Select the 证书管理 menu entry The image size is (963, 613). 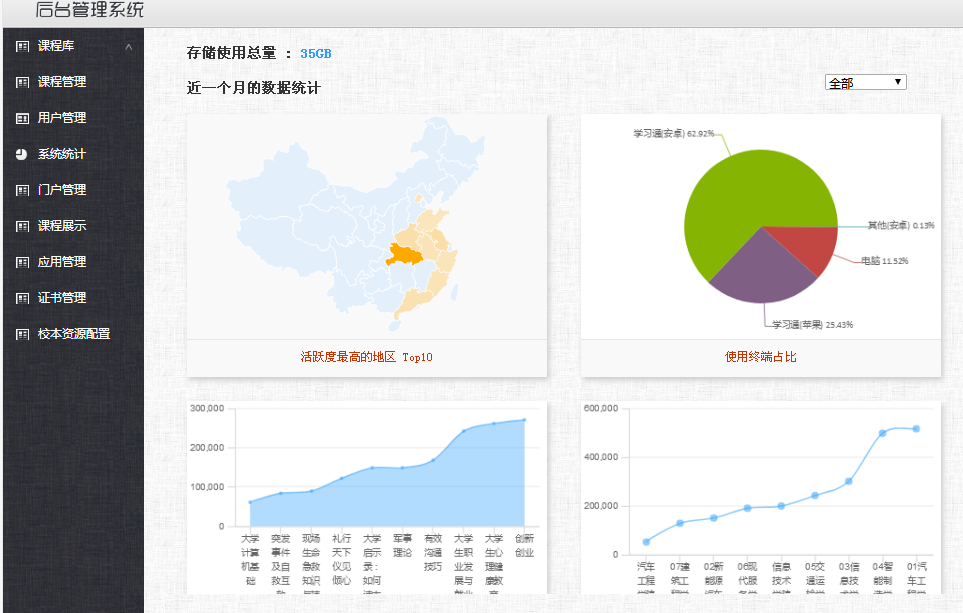tap(62, 298)
